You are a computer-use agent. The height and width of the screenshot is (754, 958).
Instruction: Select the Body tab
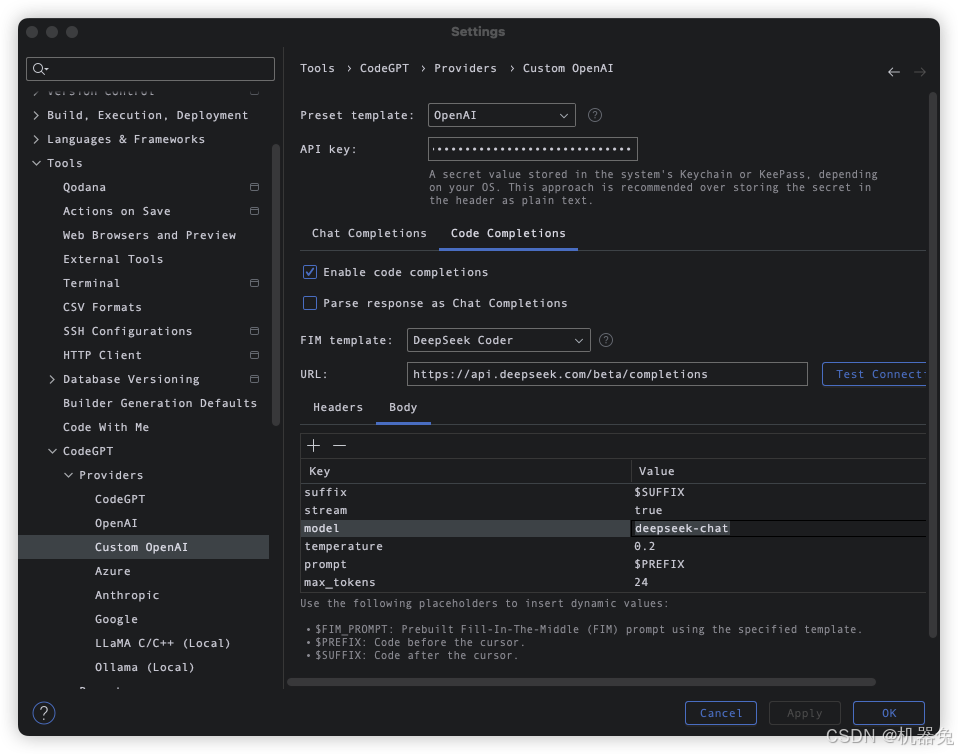coord(403,407)
